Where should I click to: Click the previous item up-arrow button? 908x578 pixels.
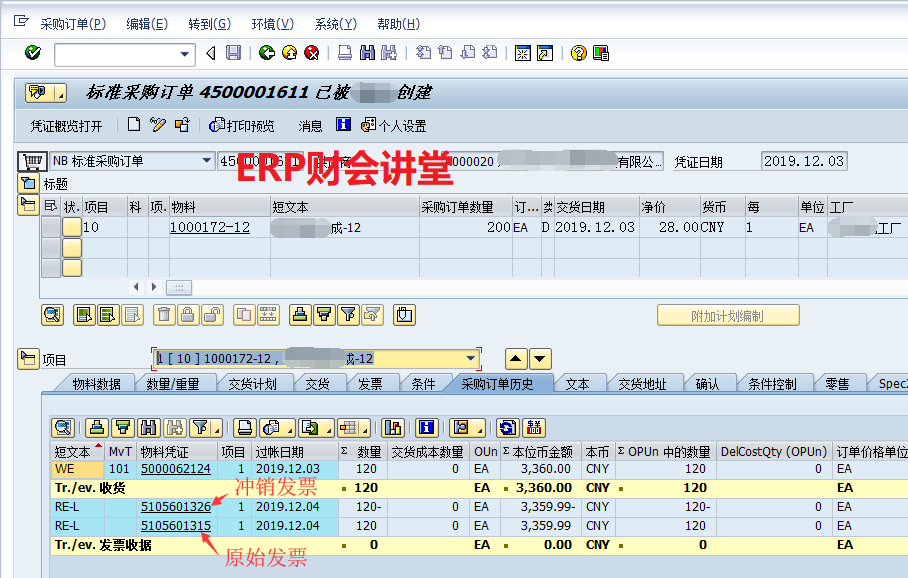515,359
